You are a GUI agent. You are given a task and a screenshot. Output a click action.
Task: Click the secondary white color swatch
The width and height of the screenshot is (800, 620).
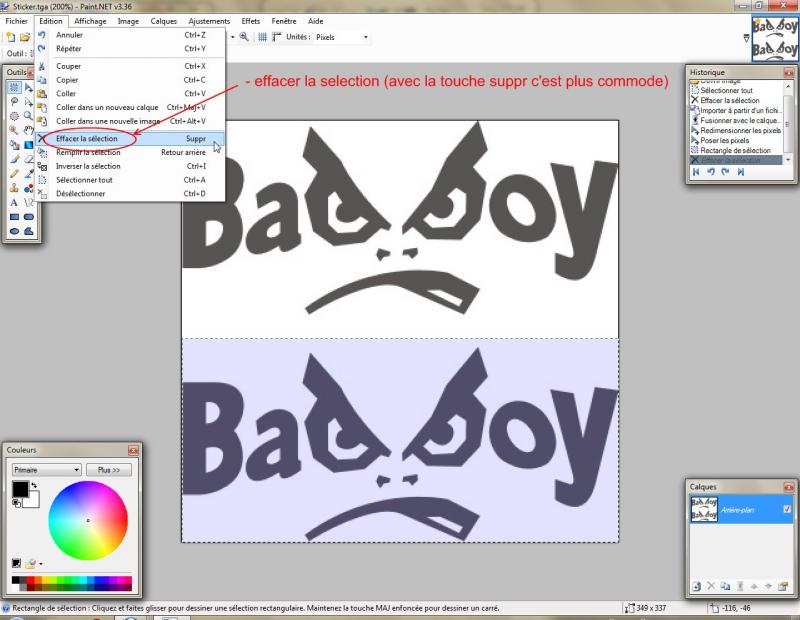click(33, 501)
